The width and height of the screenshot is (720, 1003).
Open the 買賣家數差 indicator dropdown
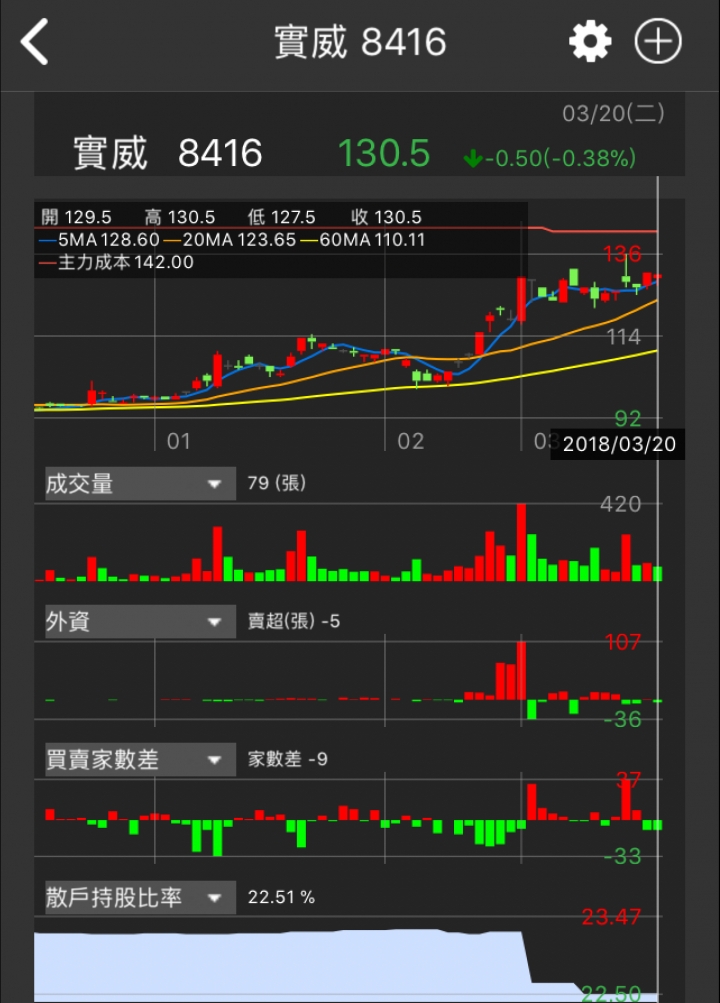click(x=140, y=759)
